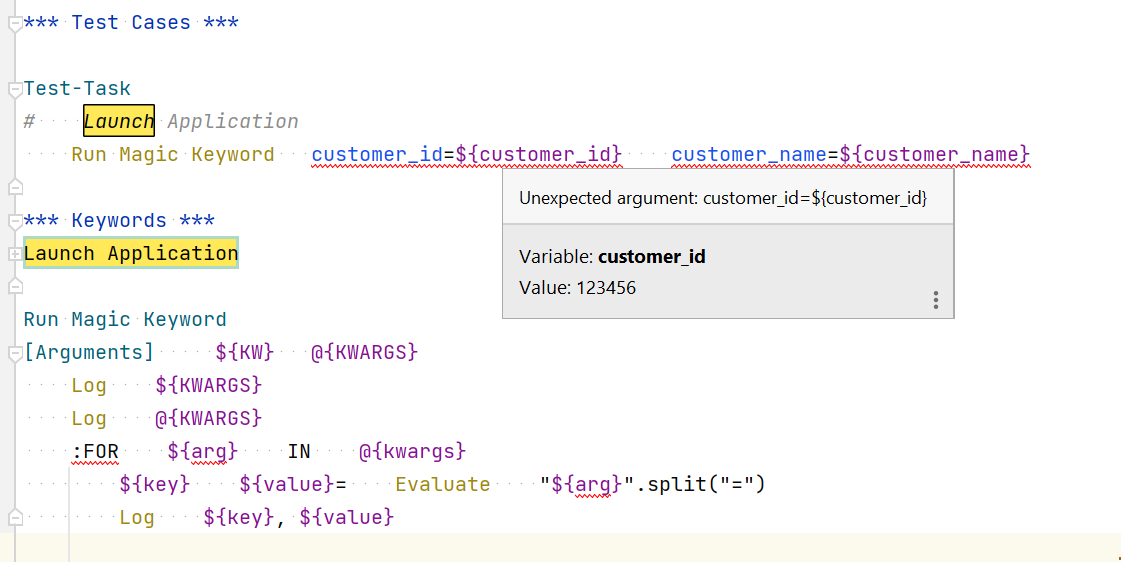Click the Run Magic Keyword definition name

point(125,320)
